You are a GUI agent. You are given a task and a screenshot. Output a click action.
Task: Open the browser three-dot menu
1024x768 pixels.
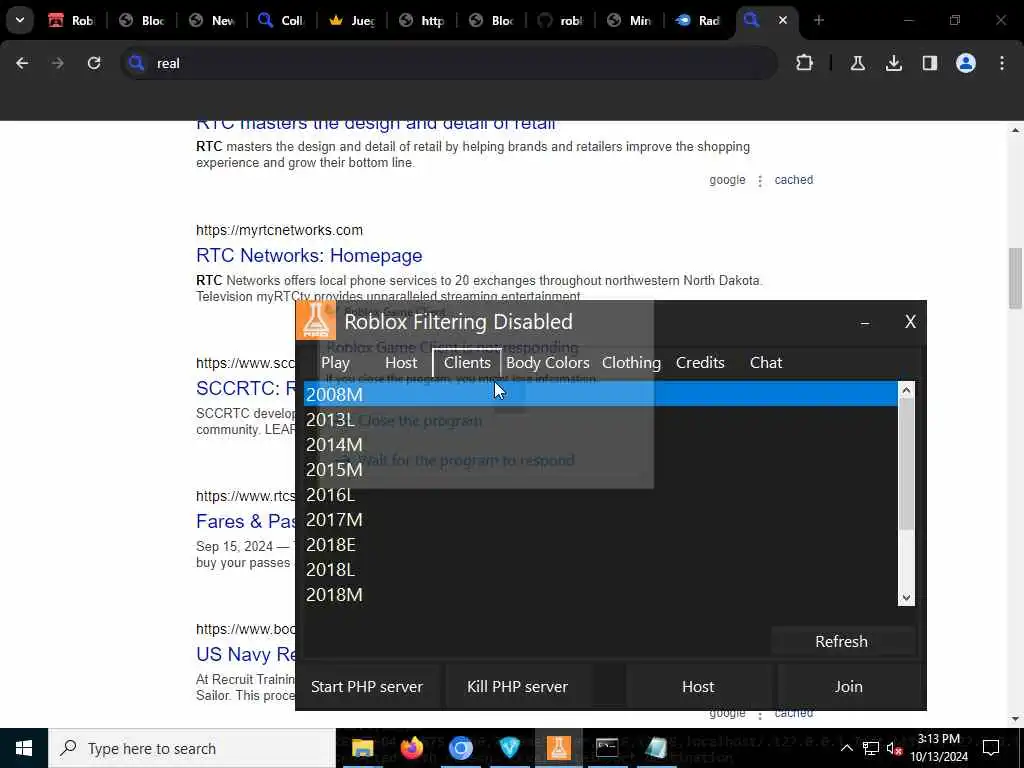[1002, 63]
